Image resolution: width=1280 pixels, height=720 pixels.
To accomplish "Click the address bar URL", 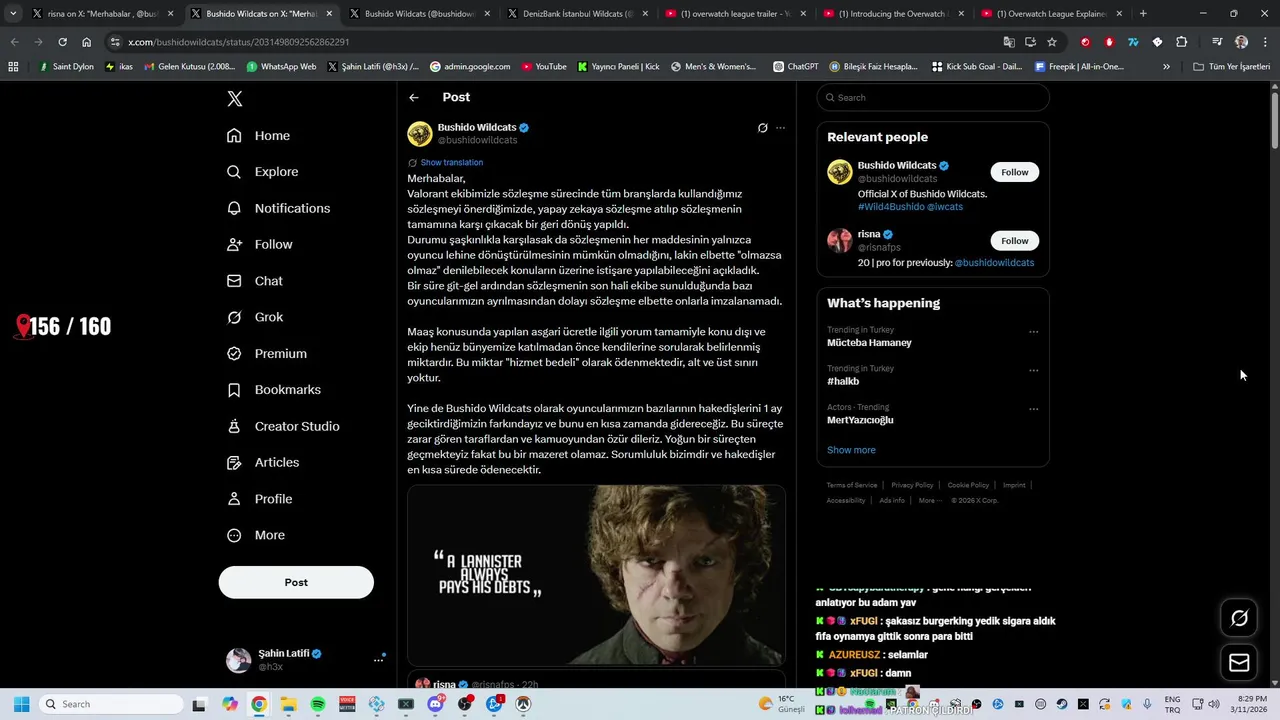I will click(x=239, y=42).
